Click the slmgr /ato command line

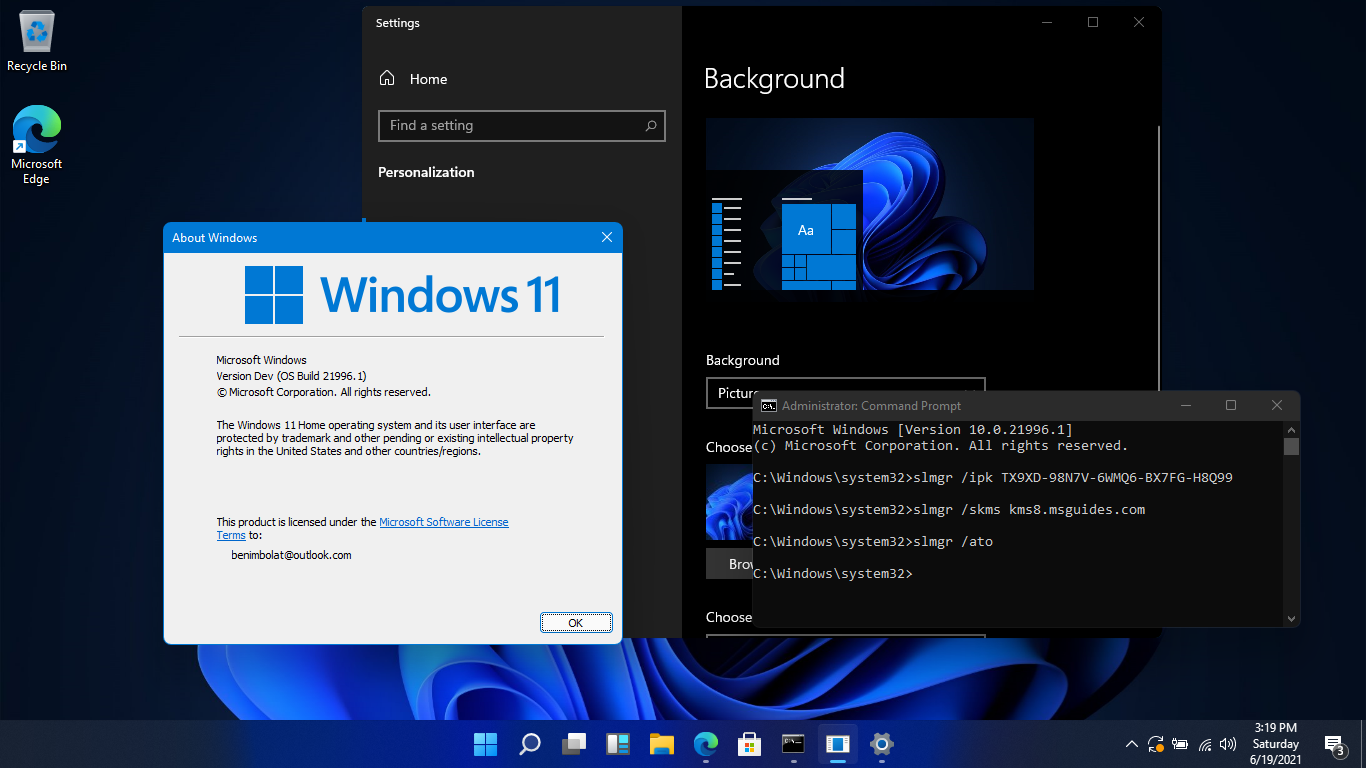(x=873, y=541)
